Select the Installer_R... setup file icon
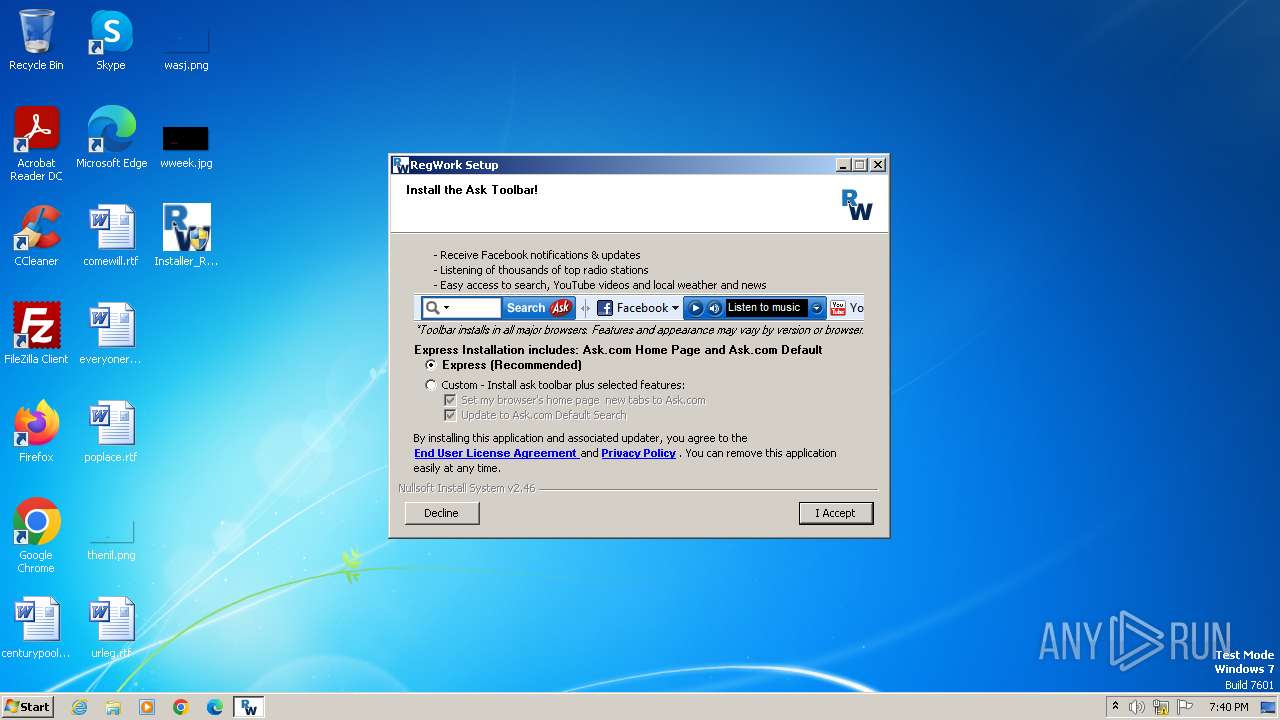The height and width of the screenshot is (720, 1280). point(186,236)
